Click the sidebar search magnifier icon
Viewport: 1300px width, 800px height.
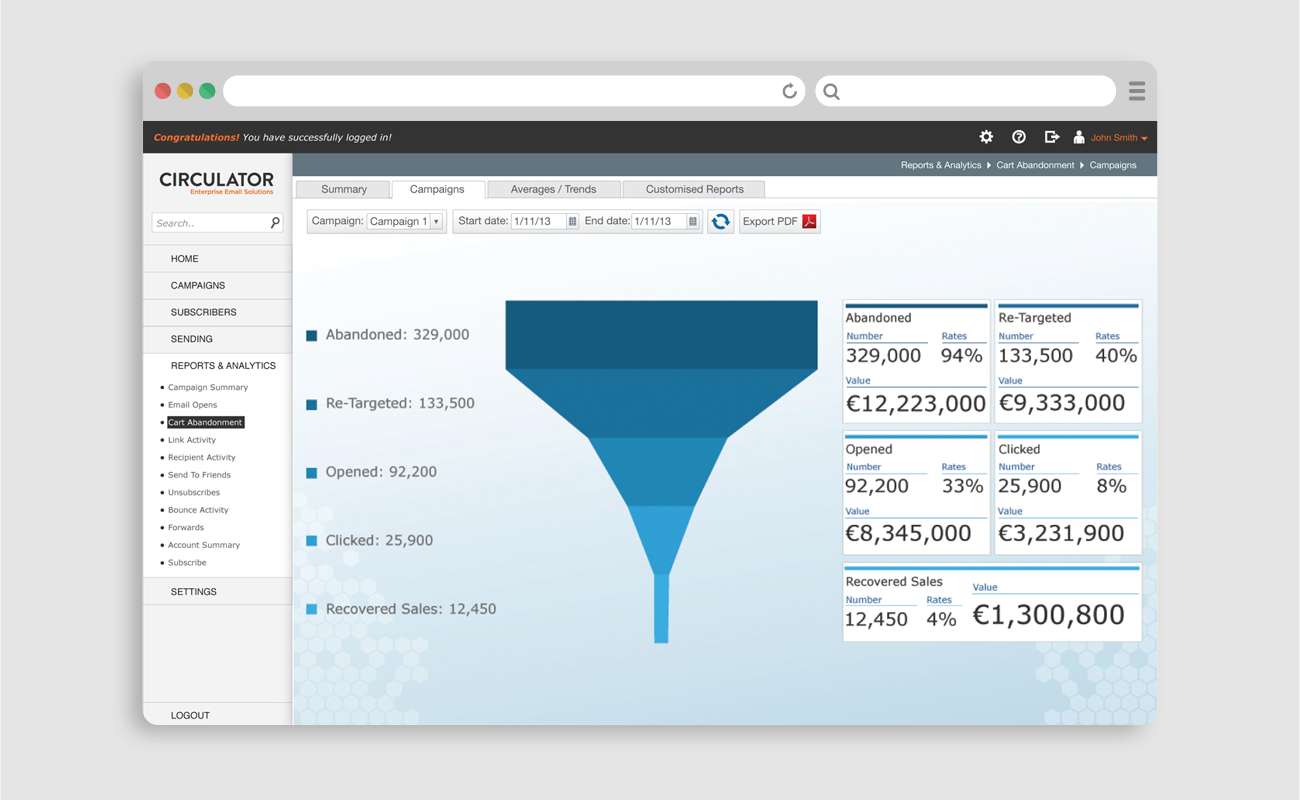tap(275, 223)
